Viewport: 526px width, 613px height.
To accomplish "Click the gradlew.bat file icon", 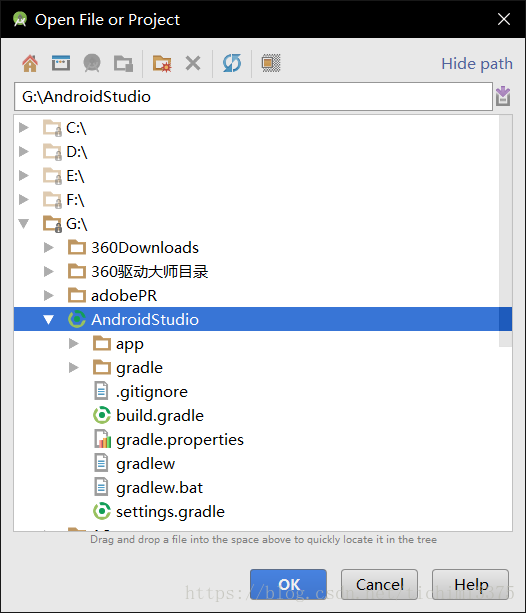I will [x=101, y=487].
